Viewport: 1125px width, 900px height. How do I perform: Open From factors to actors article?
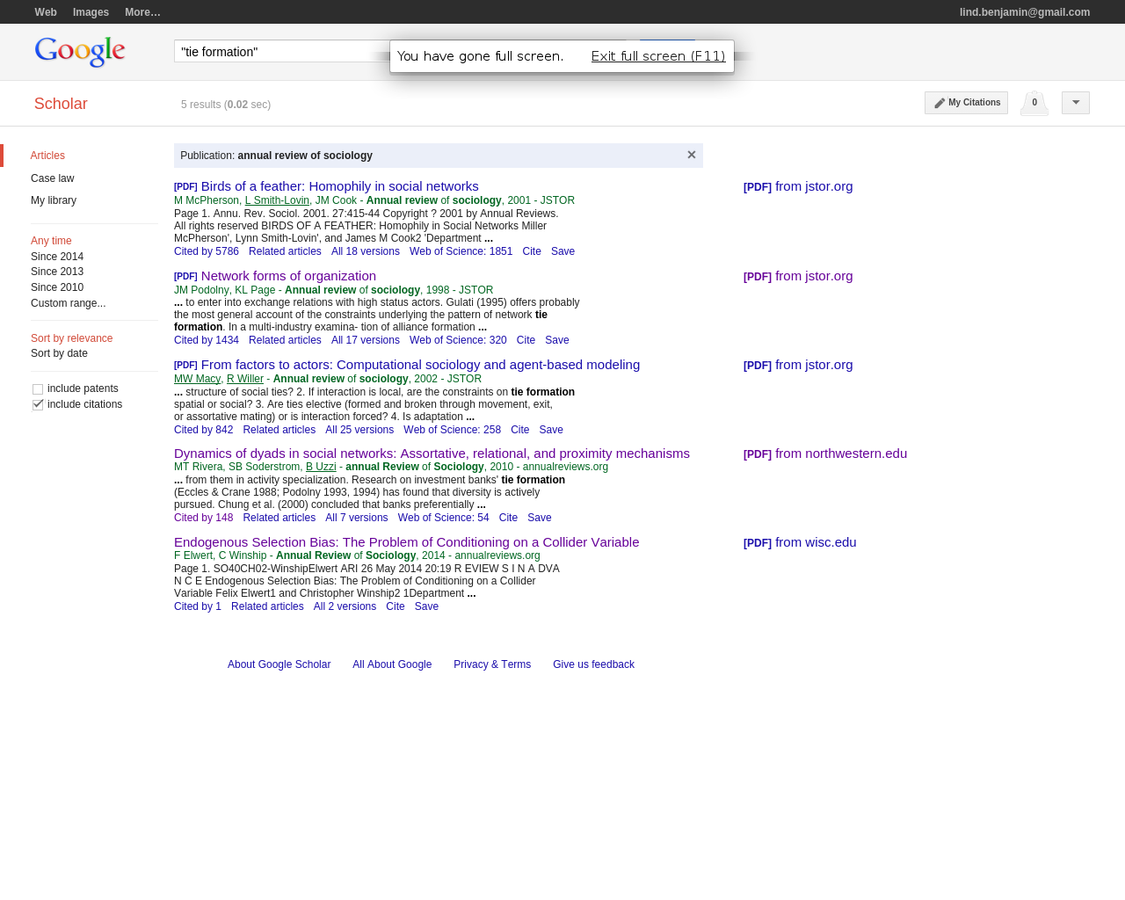[420, 365]
